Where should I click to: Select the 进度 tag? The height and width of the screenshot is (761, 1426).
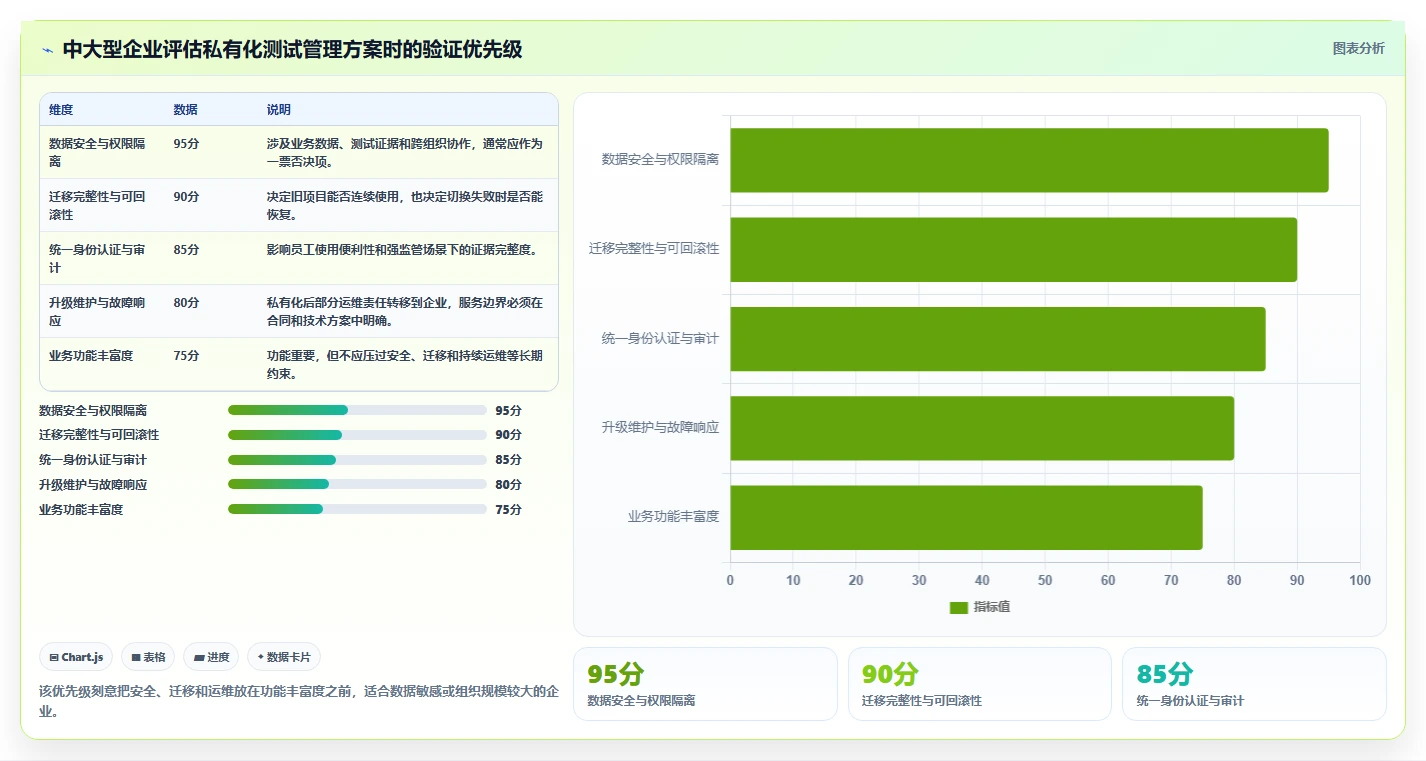(211, 657)
